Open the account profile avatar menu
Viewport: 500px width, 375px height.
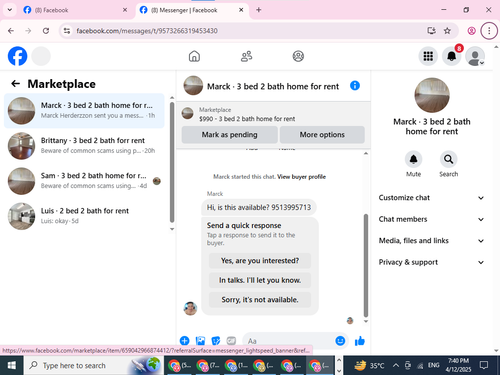coord(475,56)
